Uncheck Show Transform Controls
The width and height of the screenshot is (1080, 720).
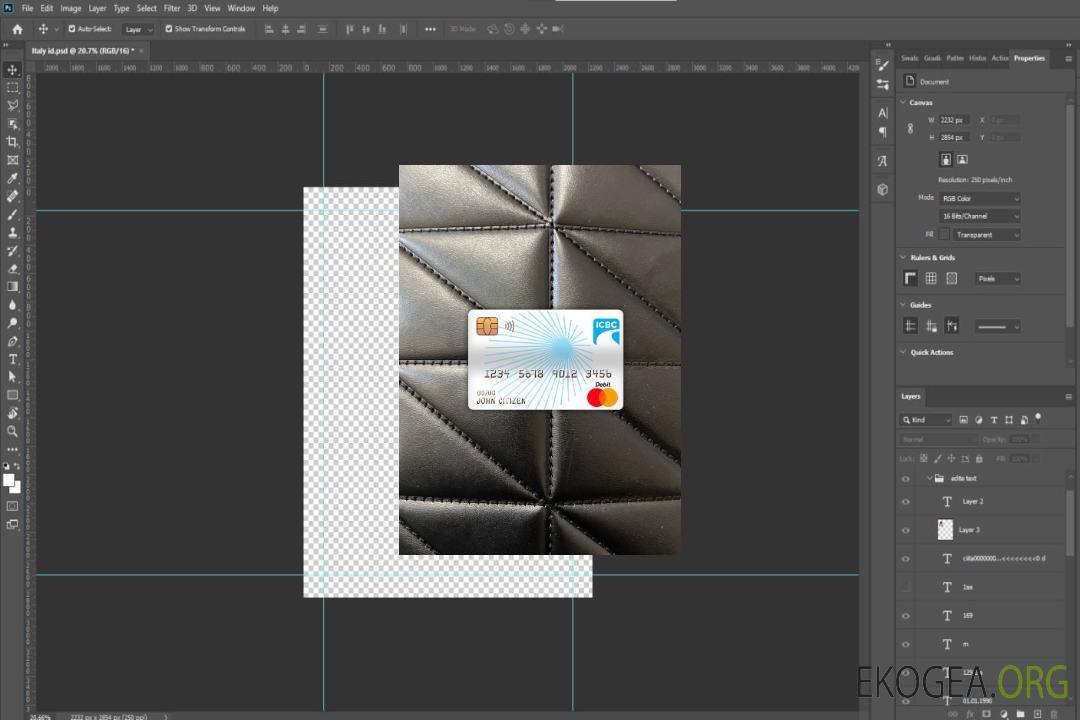click(x=169, y=29)
